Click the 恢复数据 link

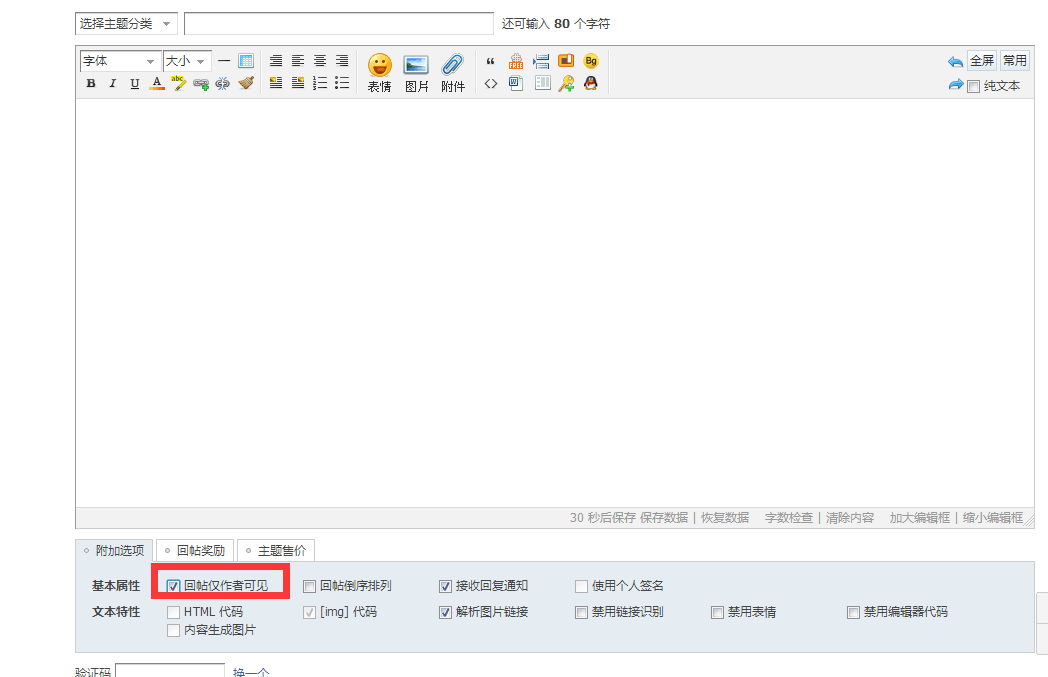click(x=725, y=518)
